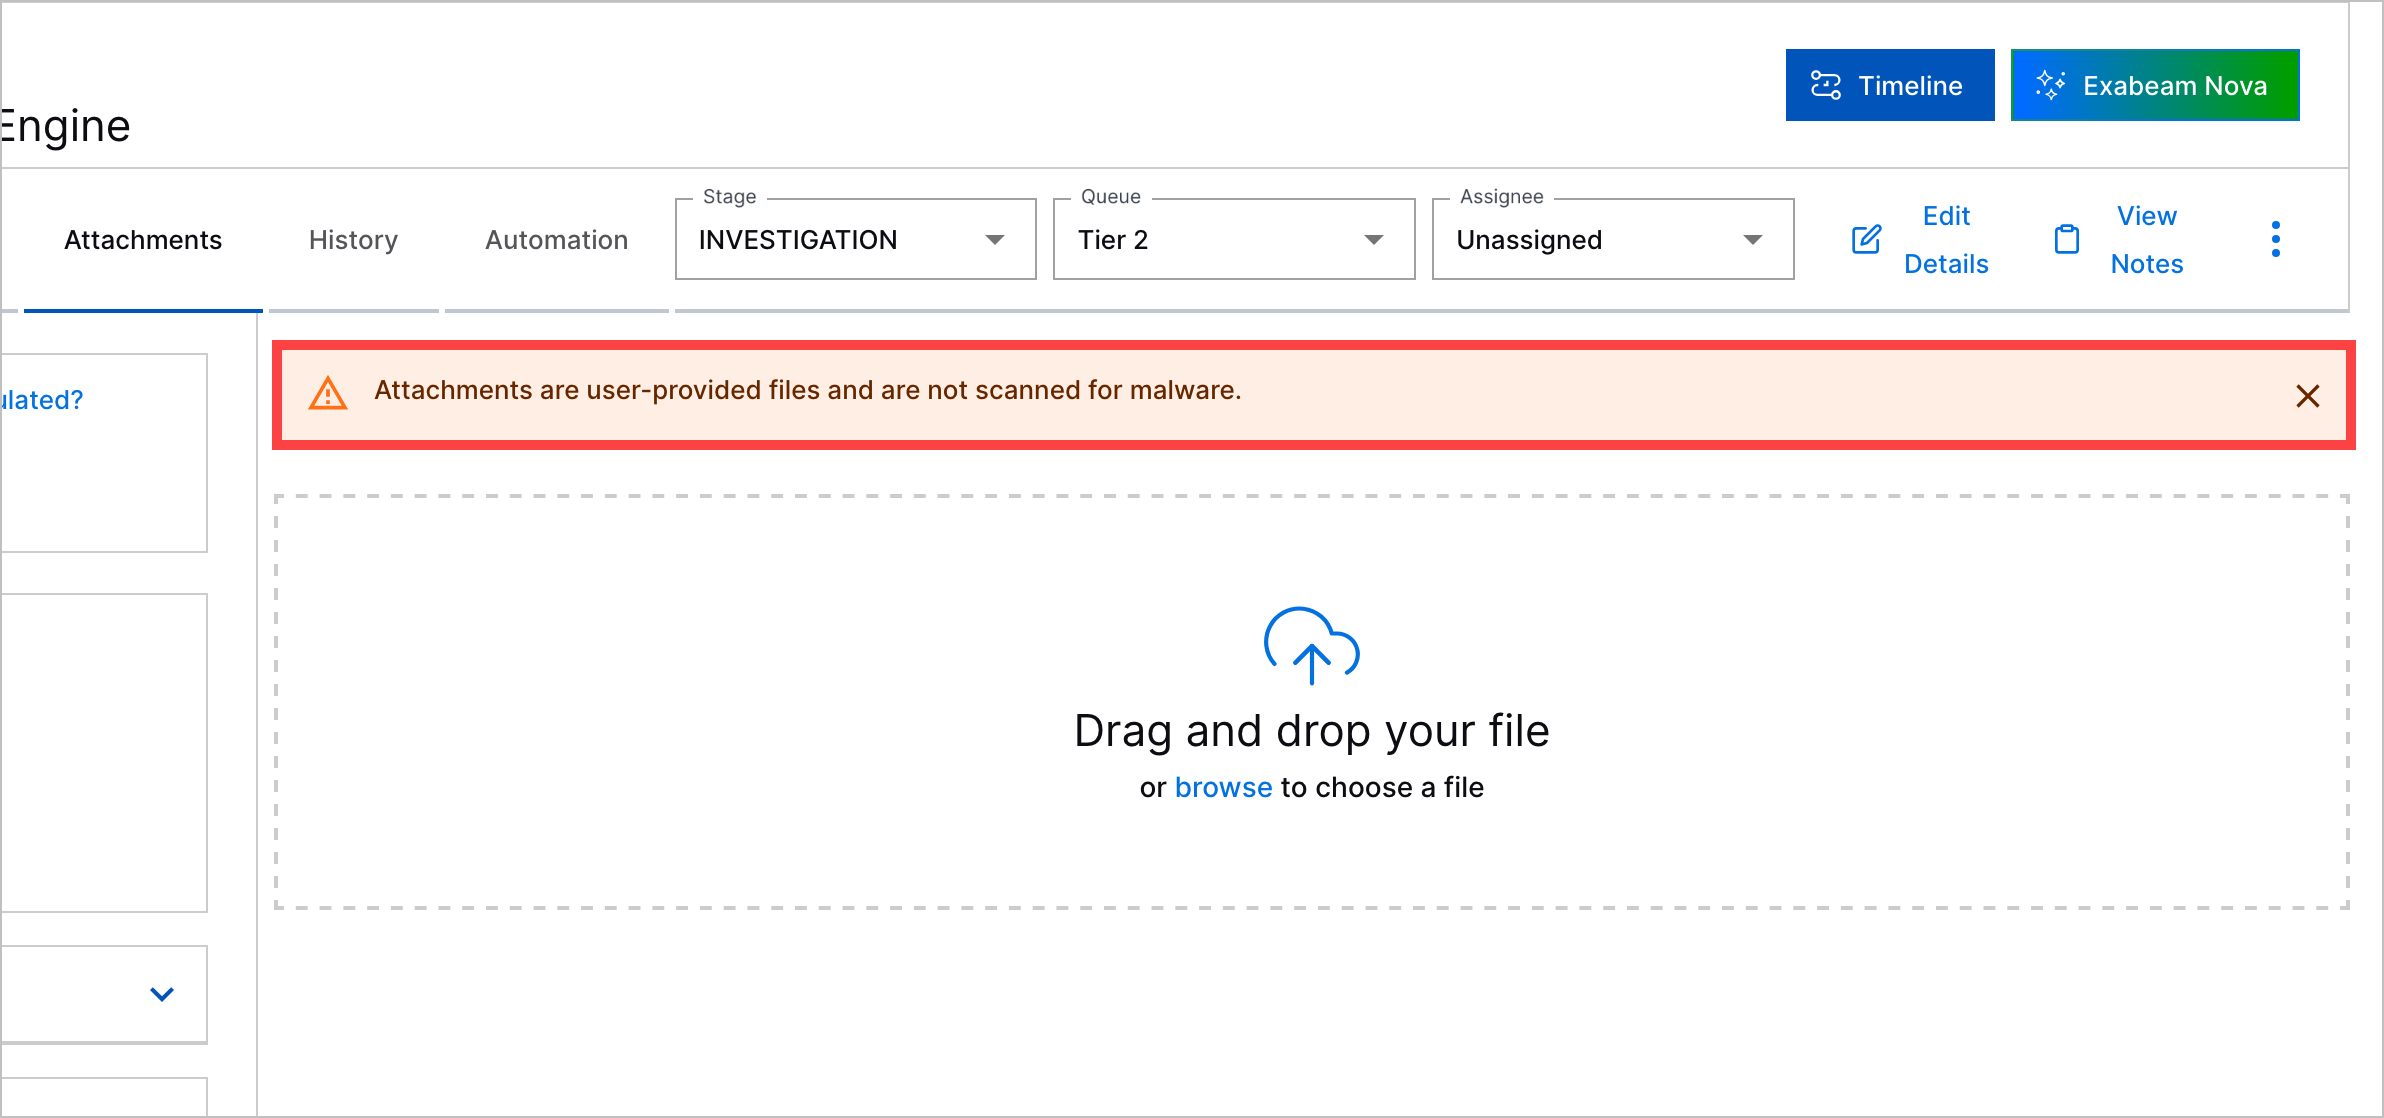Expand the collapsed sidebar section chevron
This screenshot has height=1118, width=2384.
click(160, 994)
